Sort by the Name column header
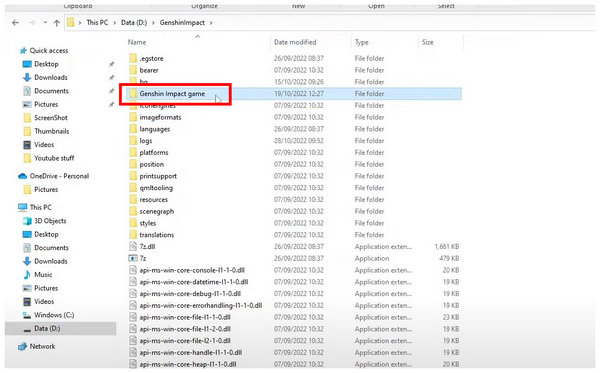This screenshot has height=373, width=600. click(x=137, y=42)
